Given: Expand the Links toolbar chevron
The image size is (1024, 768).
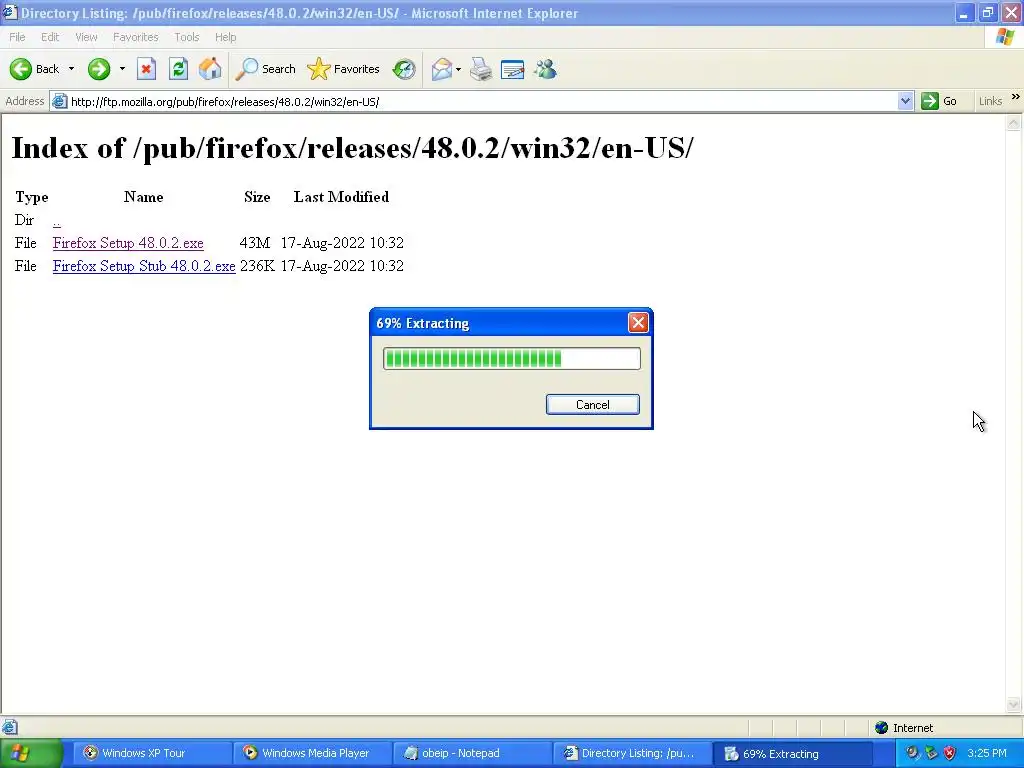Looking at the screenshot, I should (1016, 97).
